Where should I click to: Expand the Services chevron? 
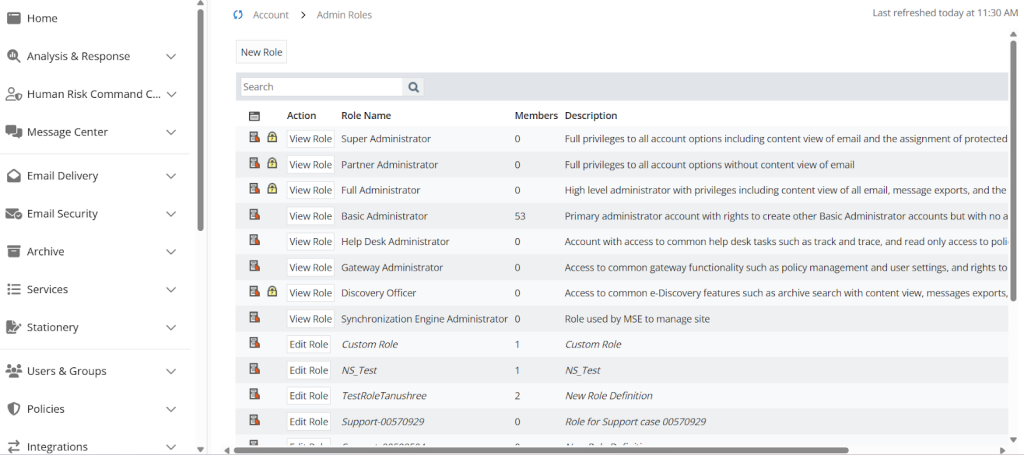[x=171, y=290]
